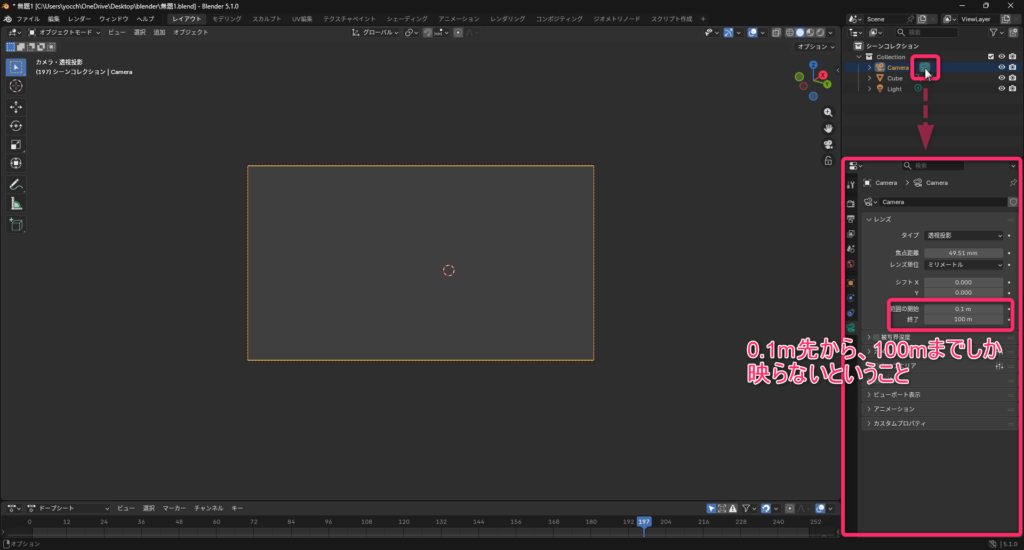Expand the ビューポート表示 panel
Viewport: 1024px width, 550px height.
click(894, 395)
